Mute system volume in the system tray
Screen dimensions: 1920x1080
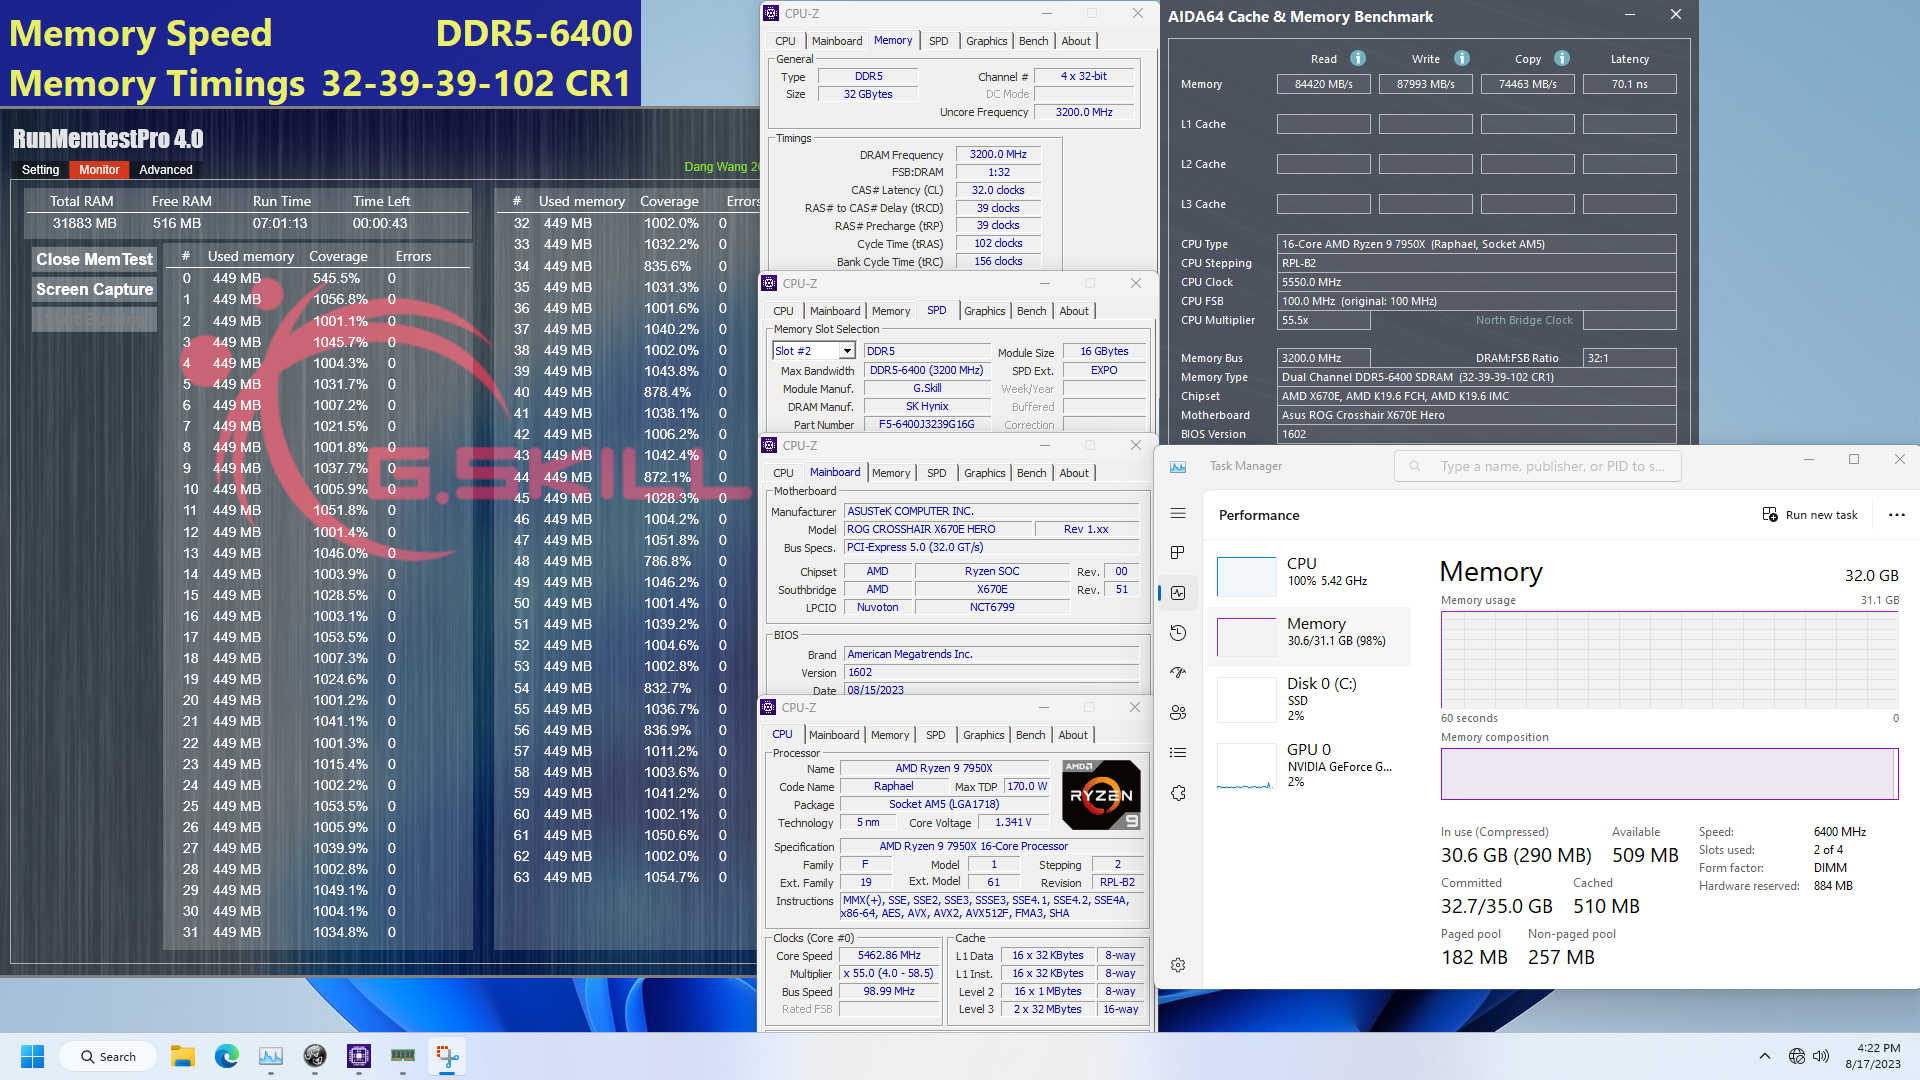coord(1822,1056)
